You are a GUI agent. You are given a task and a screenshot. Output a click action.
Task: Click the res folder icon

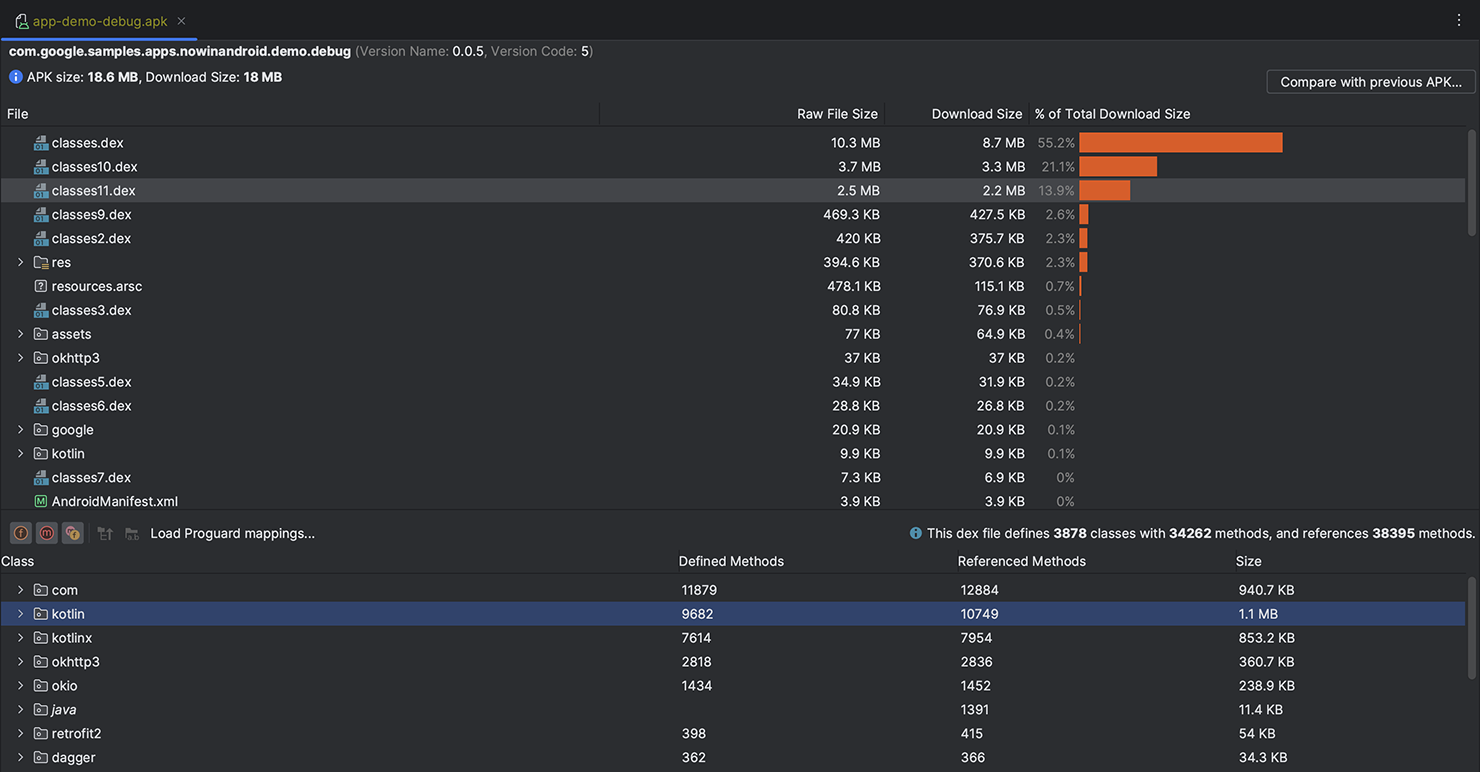click(39, 262)
